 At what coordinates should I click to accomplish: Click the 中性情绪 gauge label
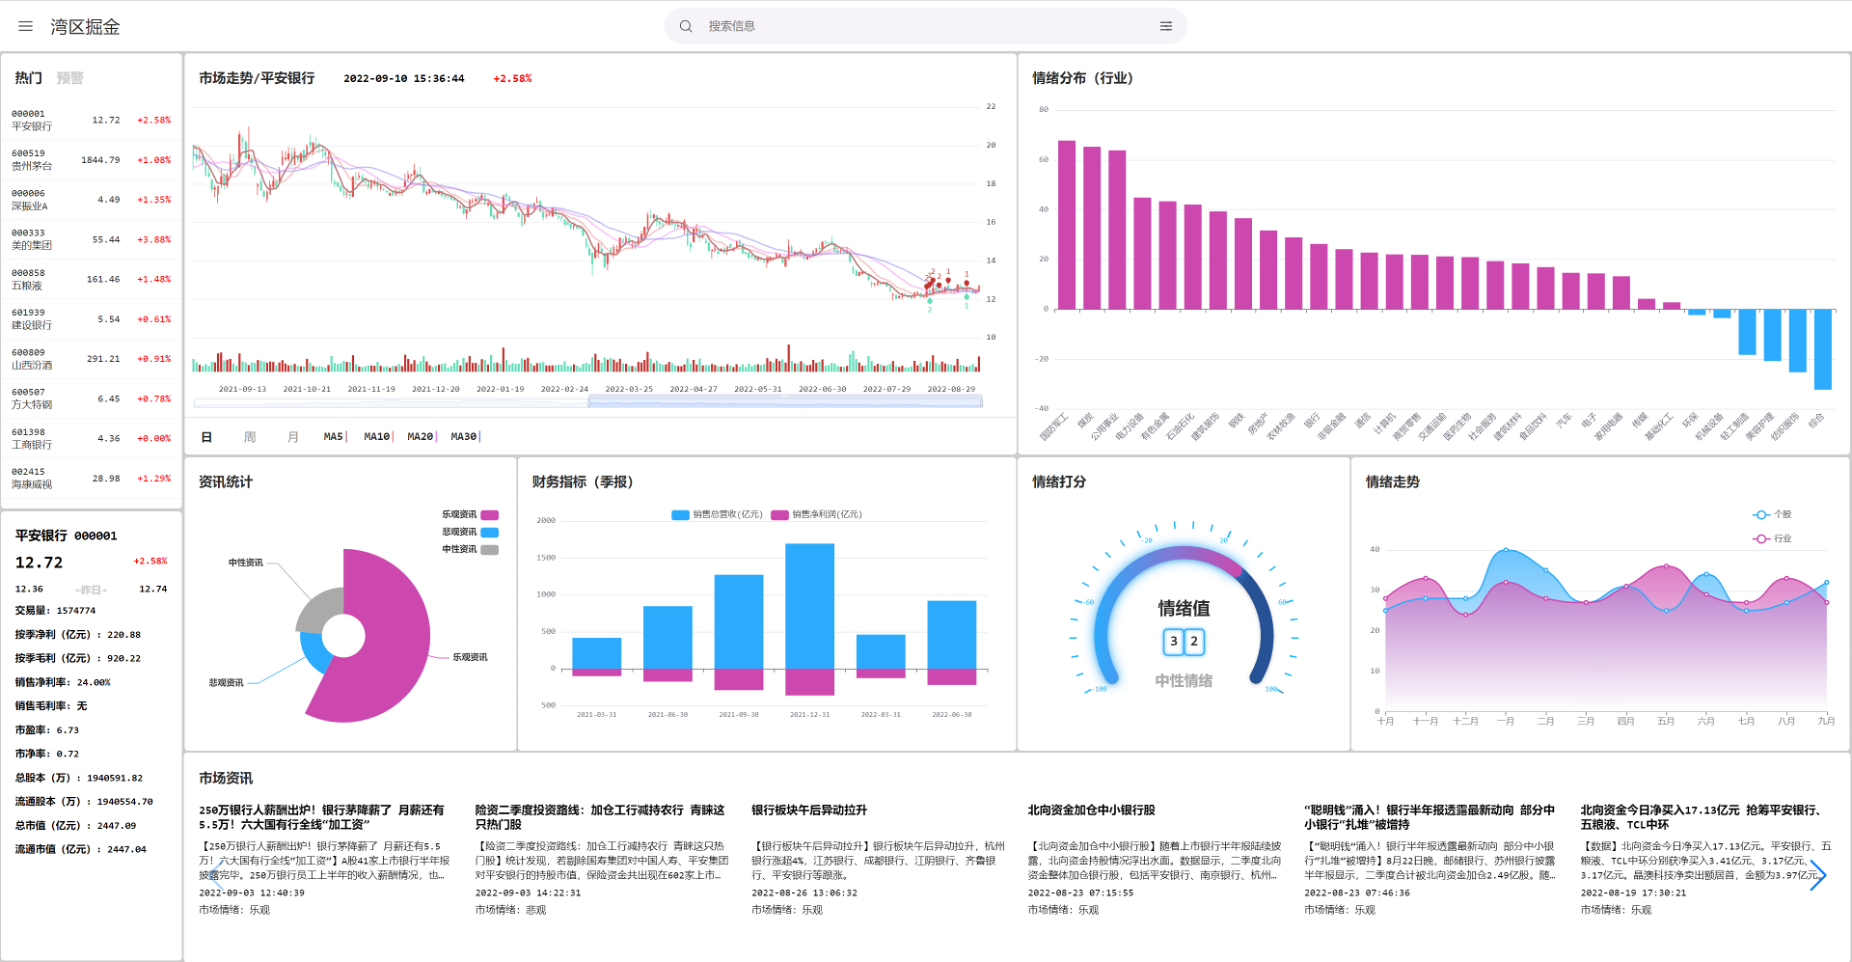pos(1184,680)
